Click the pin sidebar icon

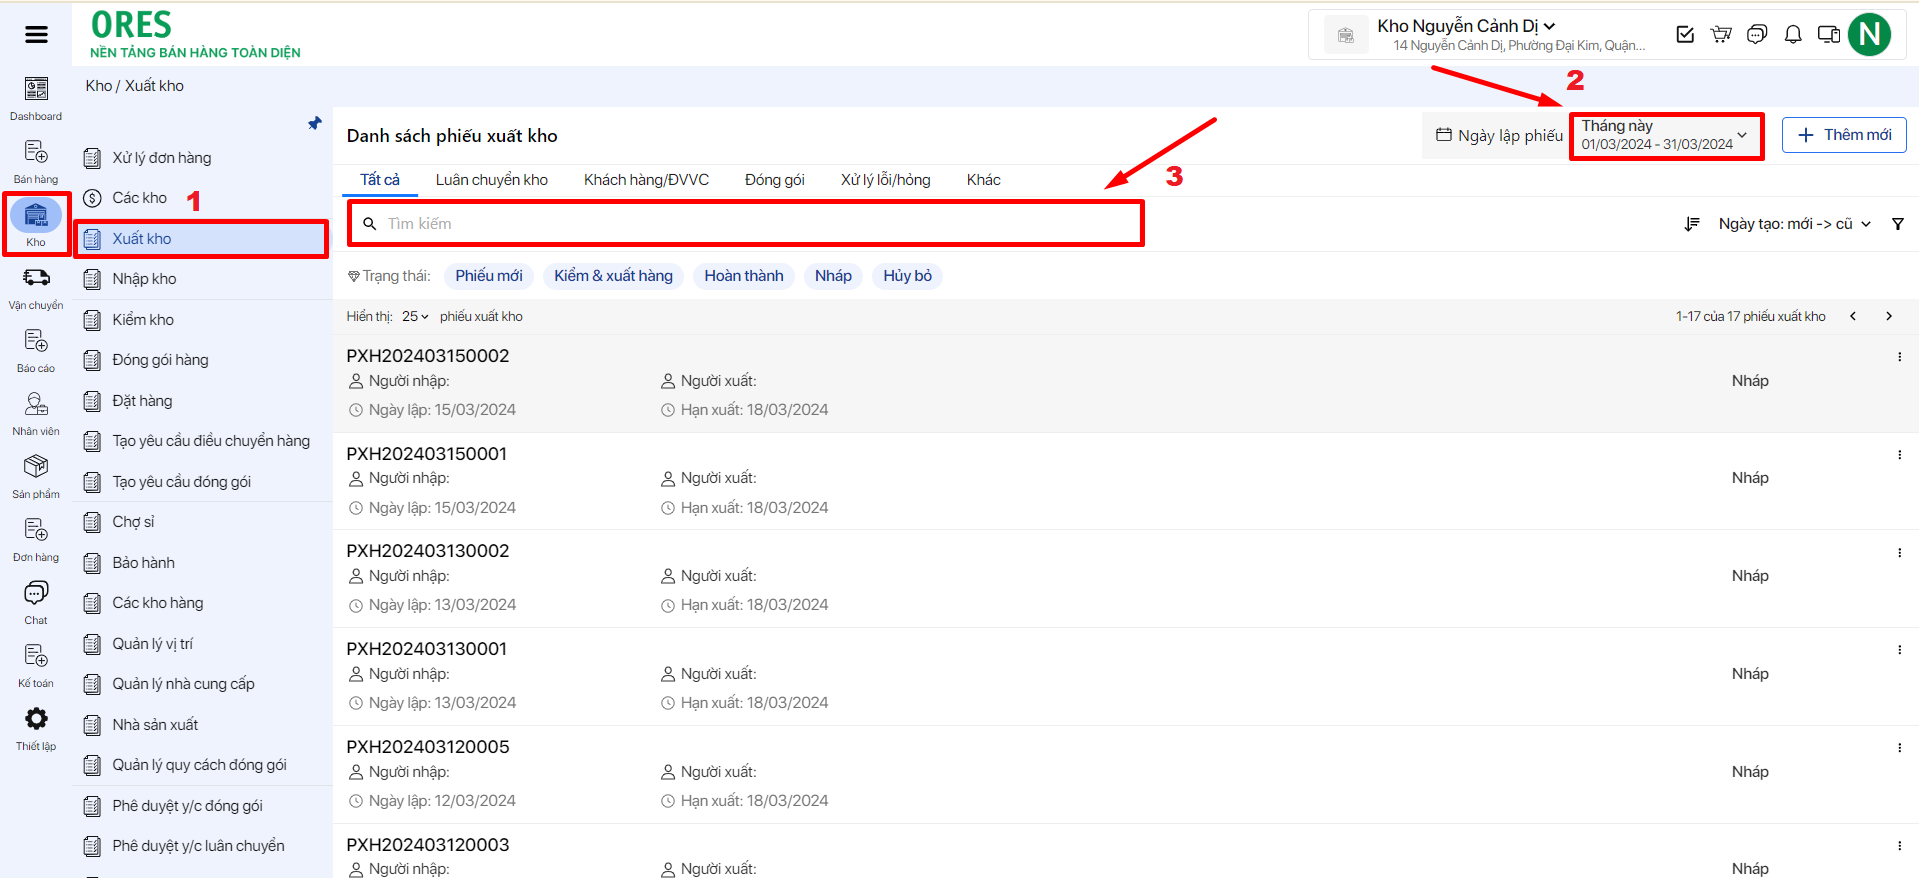315,123
